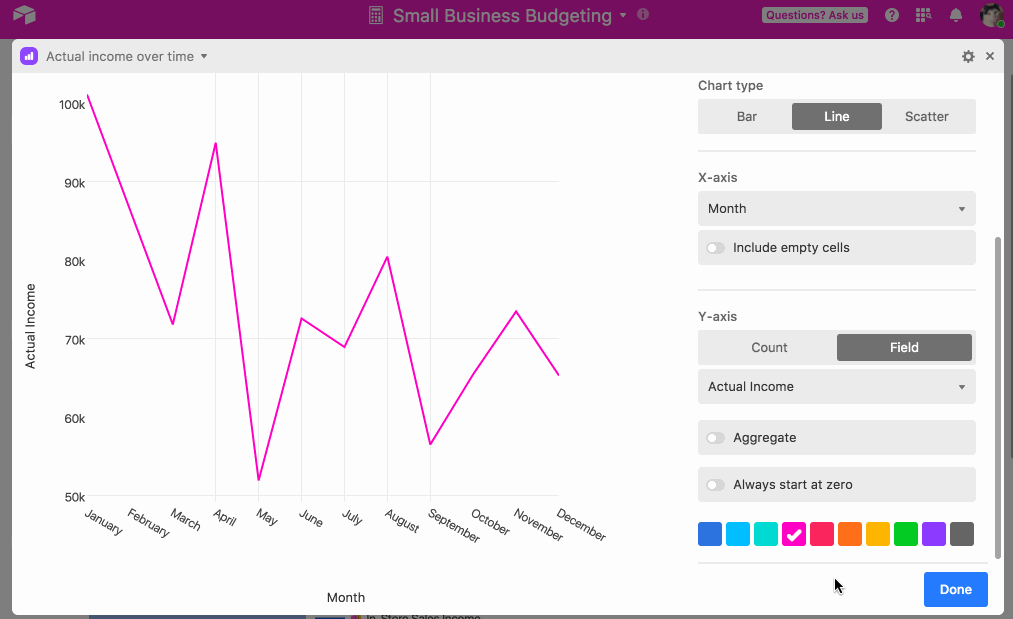Open the apps grid icon
Viewport: 1013px width, 619px height.
(x=923, y=15)
